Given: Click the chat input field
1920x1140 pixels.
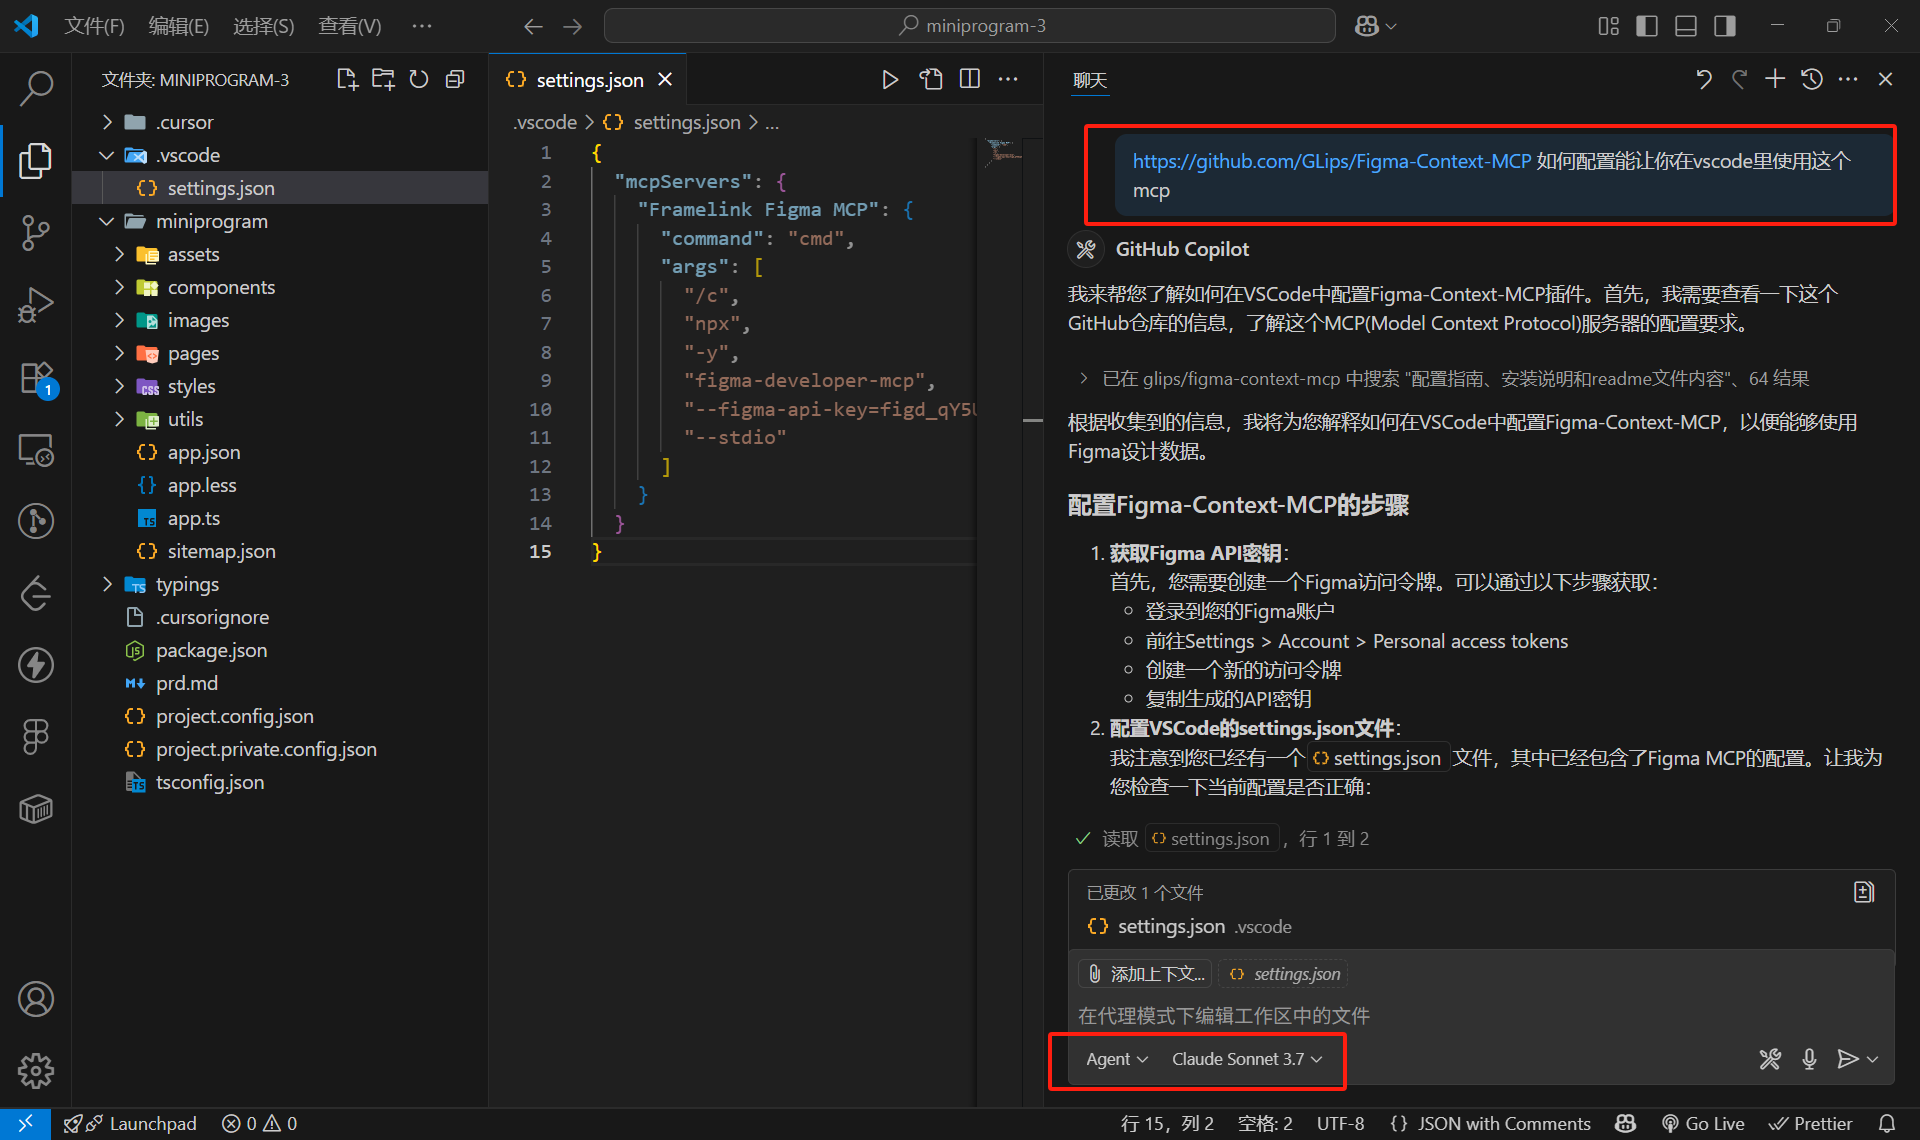Looking at the screenshot, I should point(1481,1016).
